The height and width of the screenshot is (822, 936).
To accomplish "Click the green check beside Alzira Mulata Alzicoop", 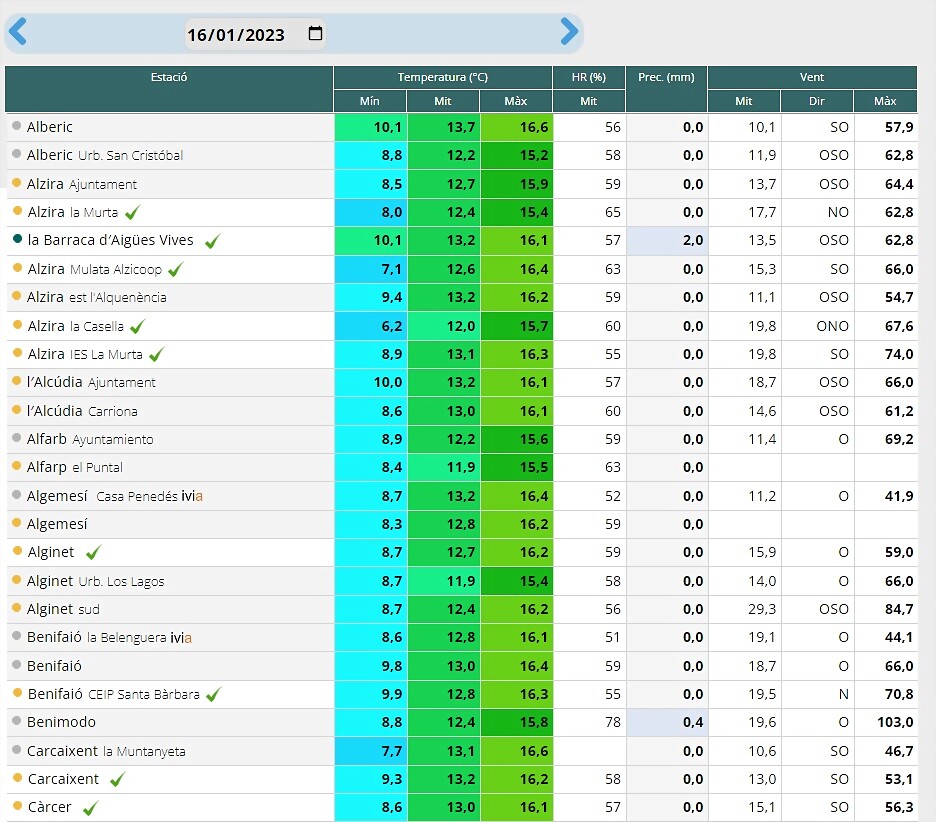I will pyautogui.click(x=176, y=269).
